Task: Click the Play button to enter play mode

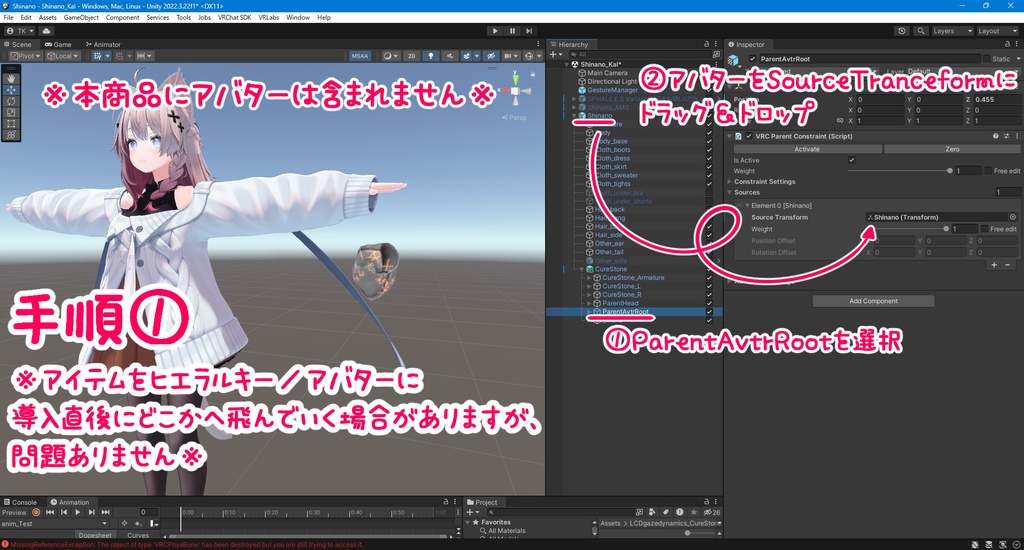Action: pyautogui.click(x=495, y=31)
